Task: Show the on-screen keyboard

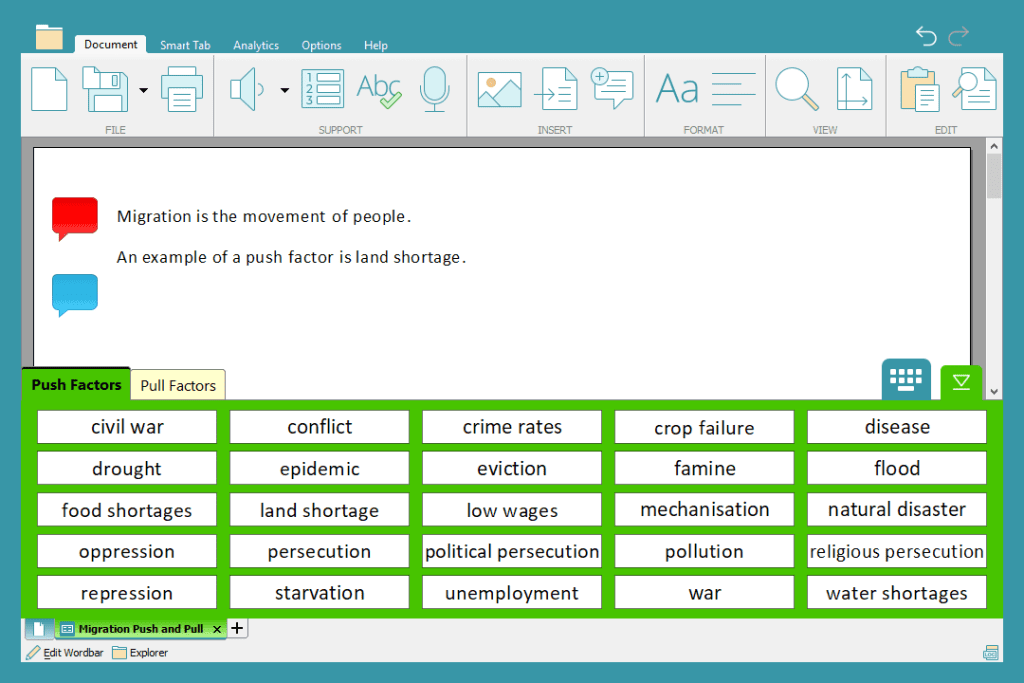Action: click(x=906, y=379)
